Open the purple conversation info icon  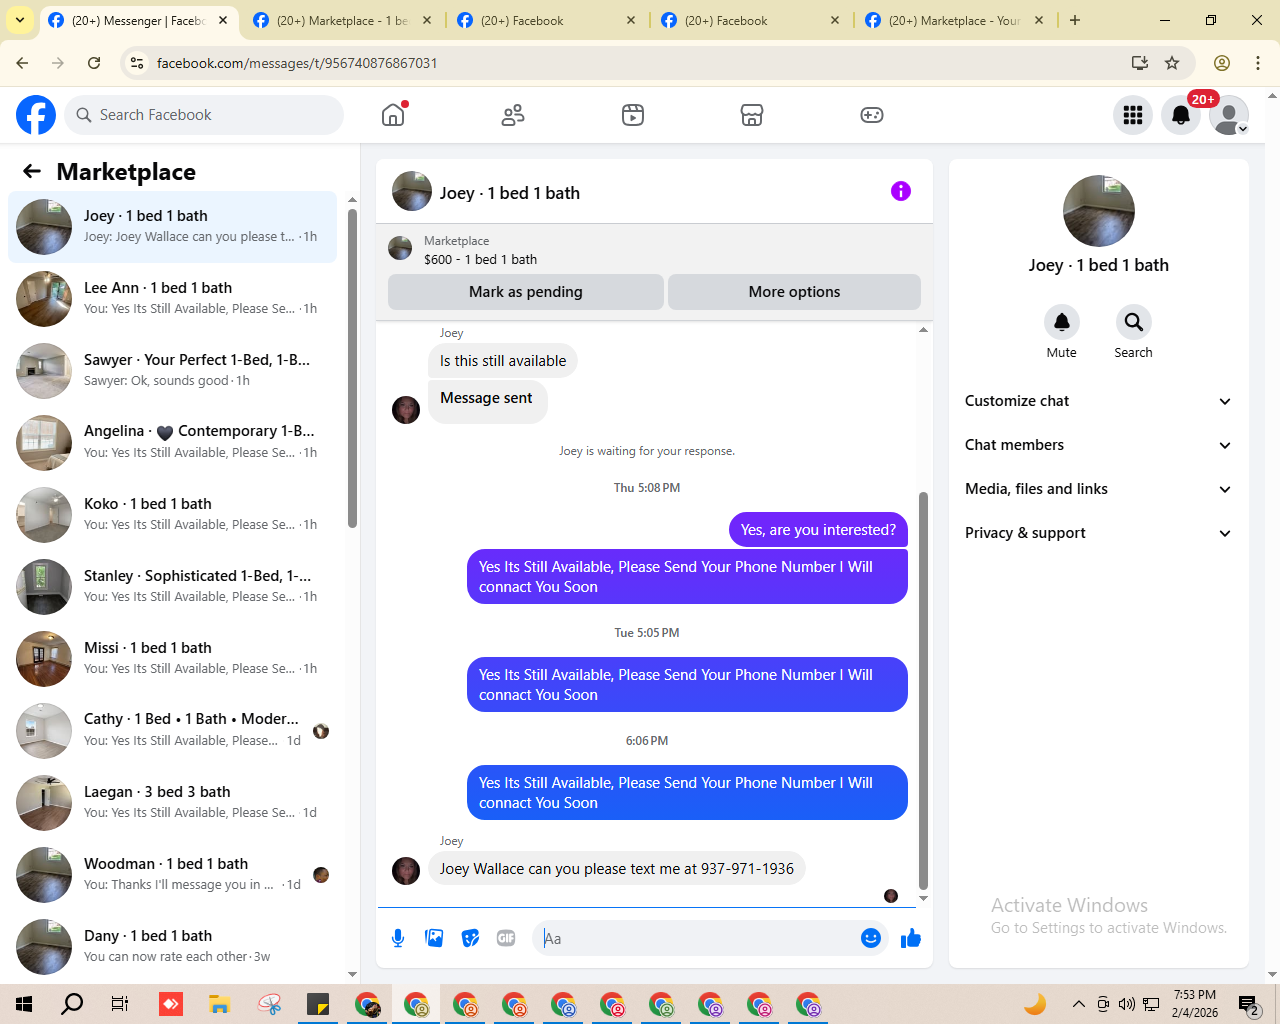[x=901, y=191]
